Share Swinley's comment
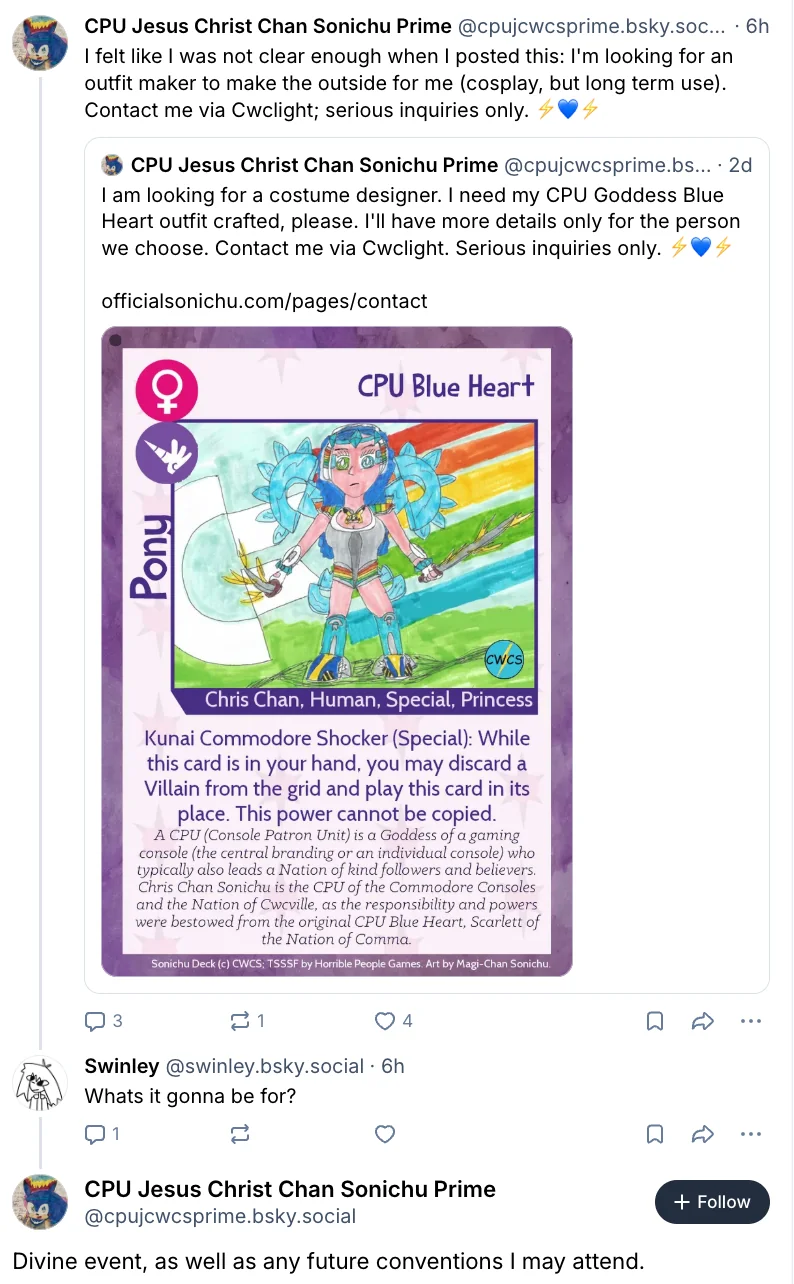 point(703,1134)
